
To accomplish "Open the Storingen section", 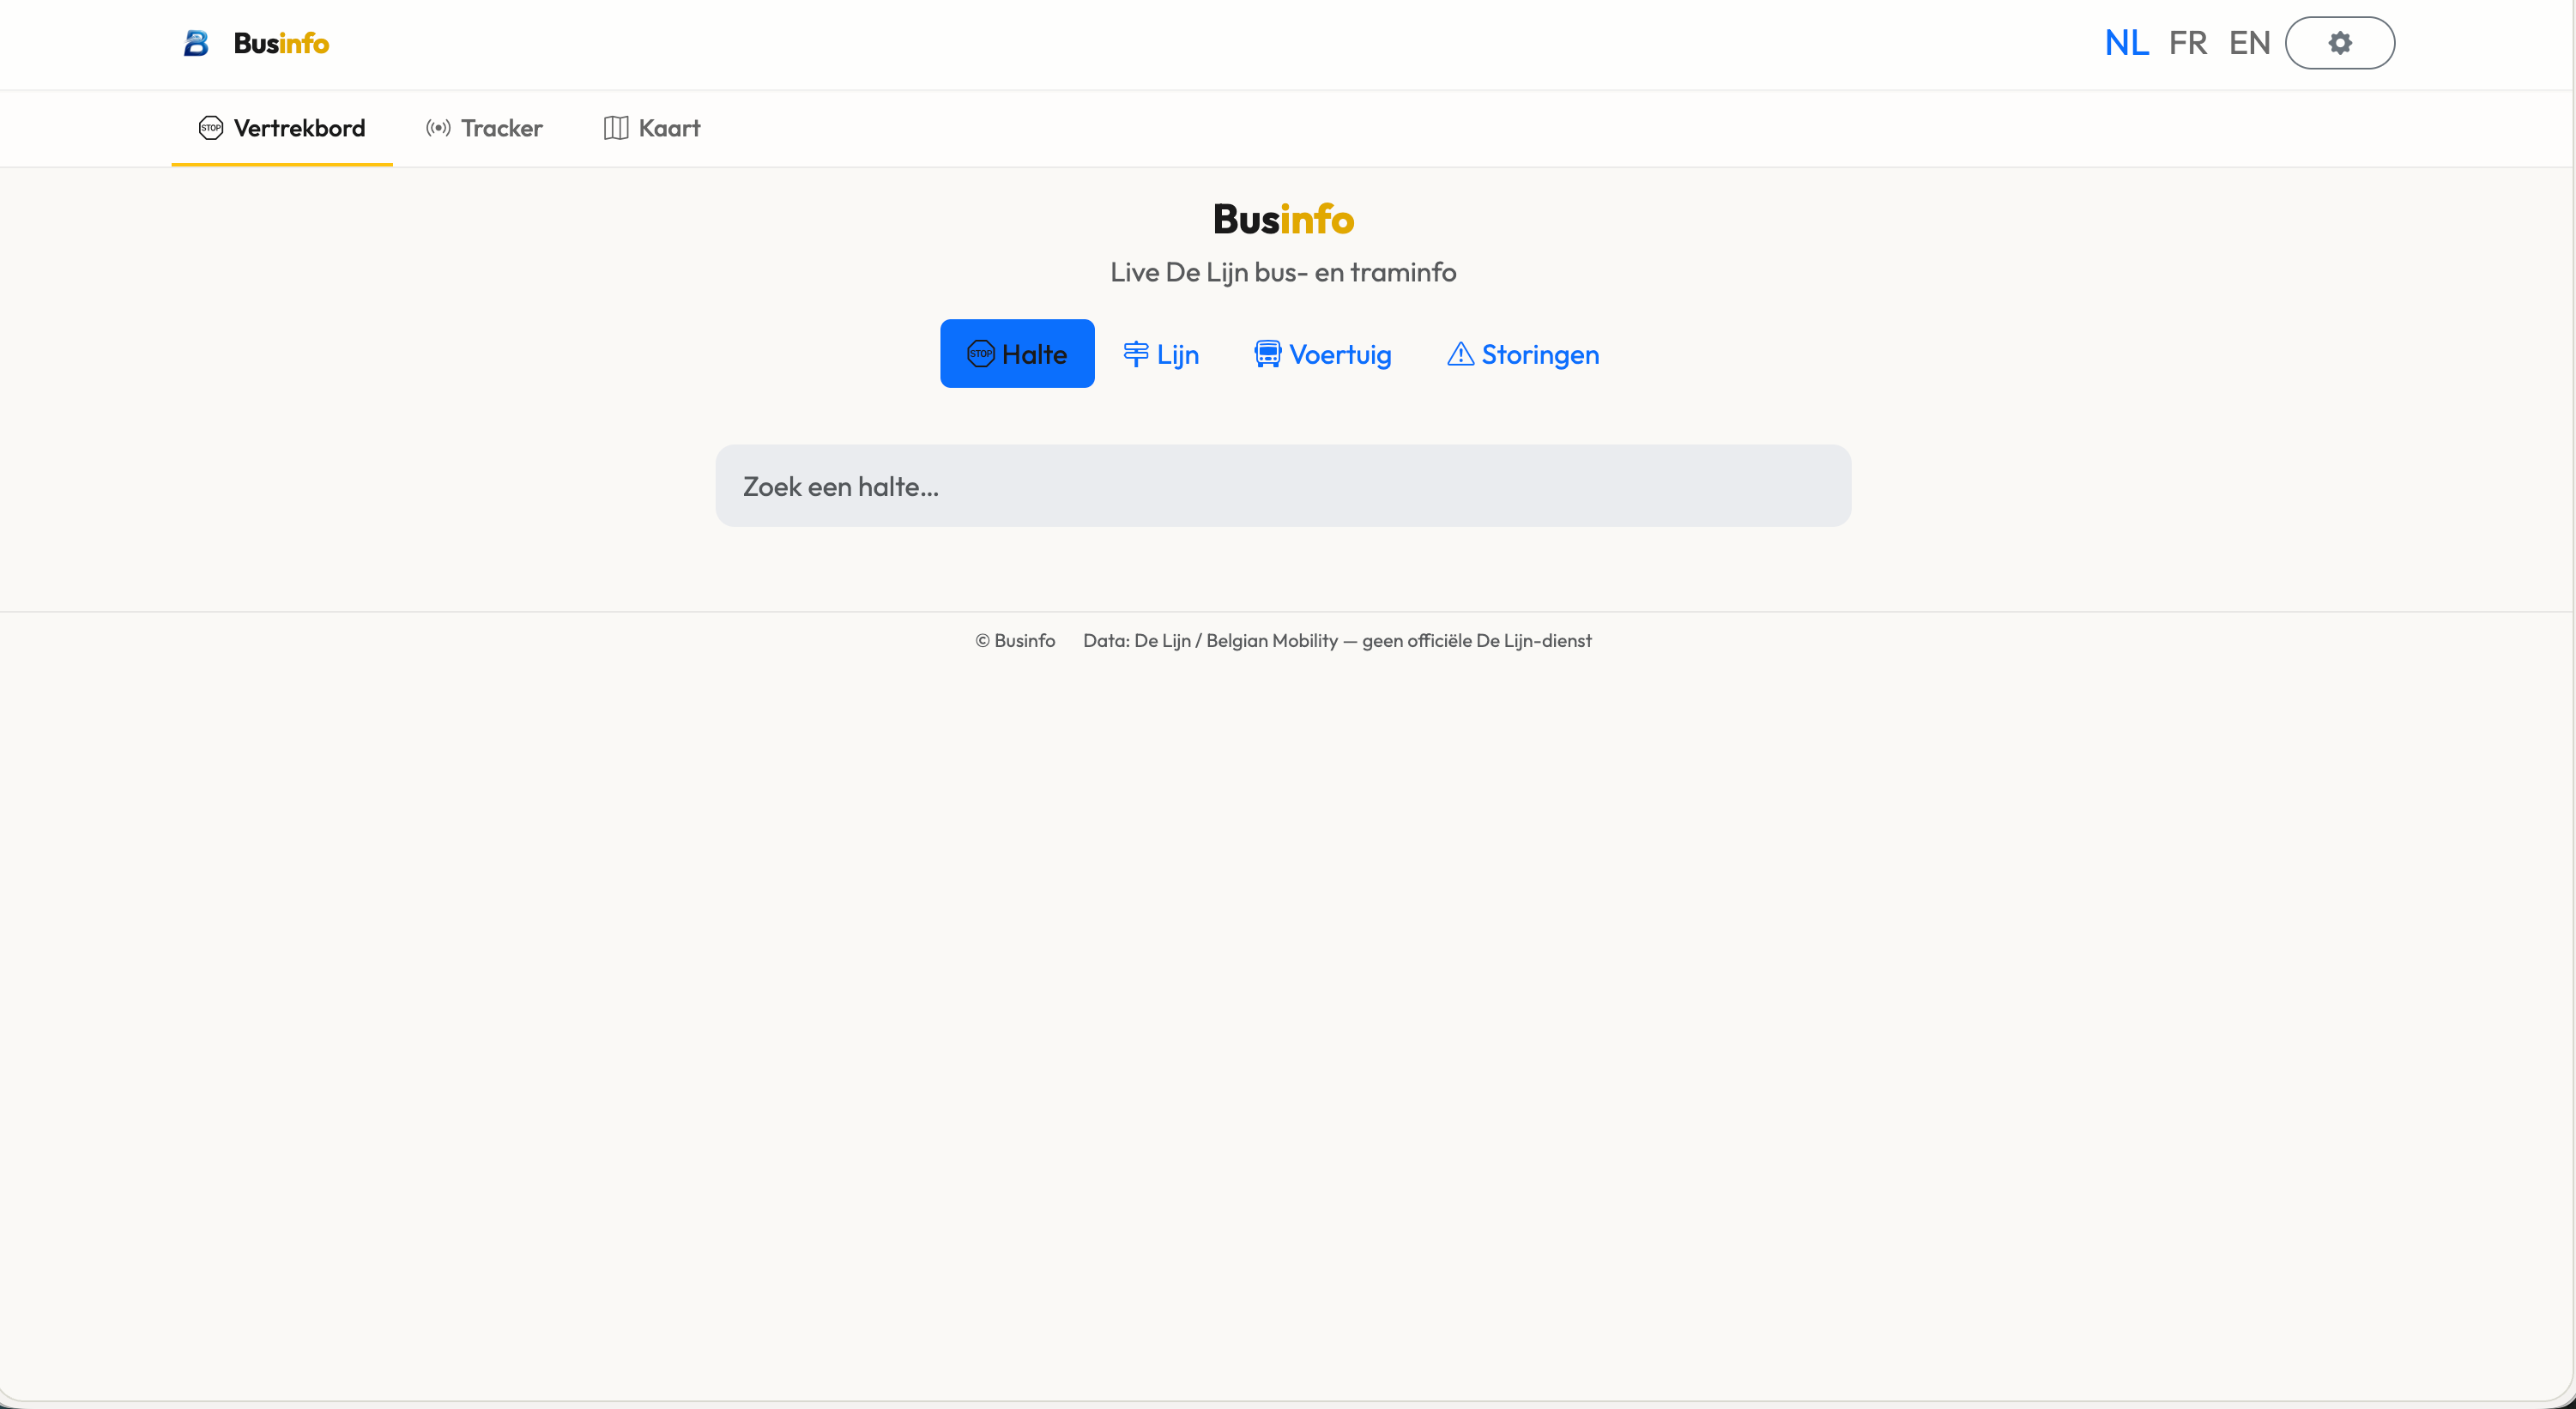I will [1523, 354].
